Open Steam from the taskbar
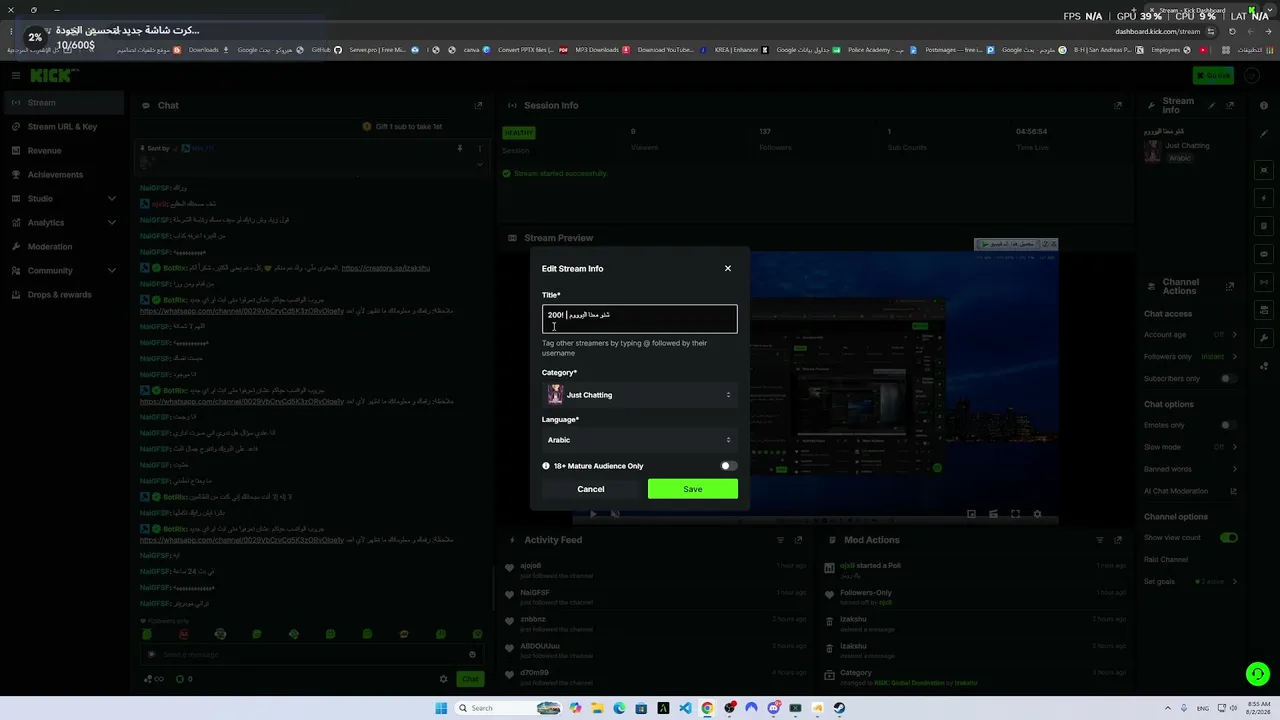 839,708
